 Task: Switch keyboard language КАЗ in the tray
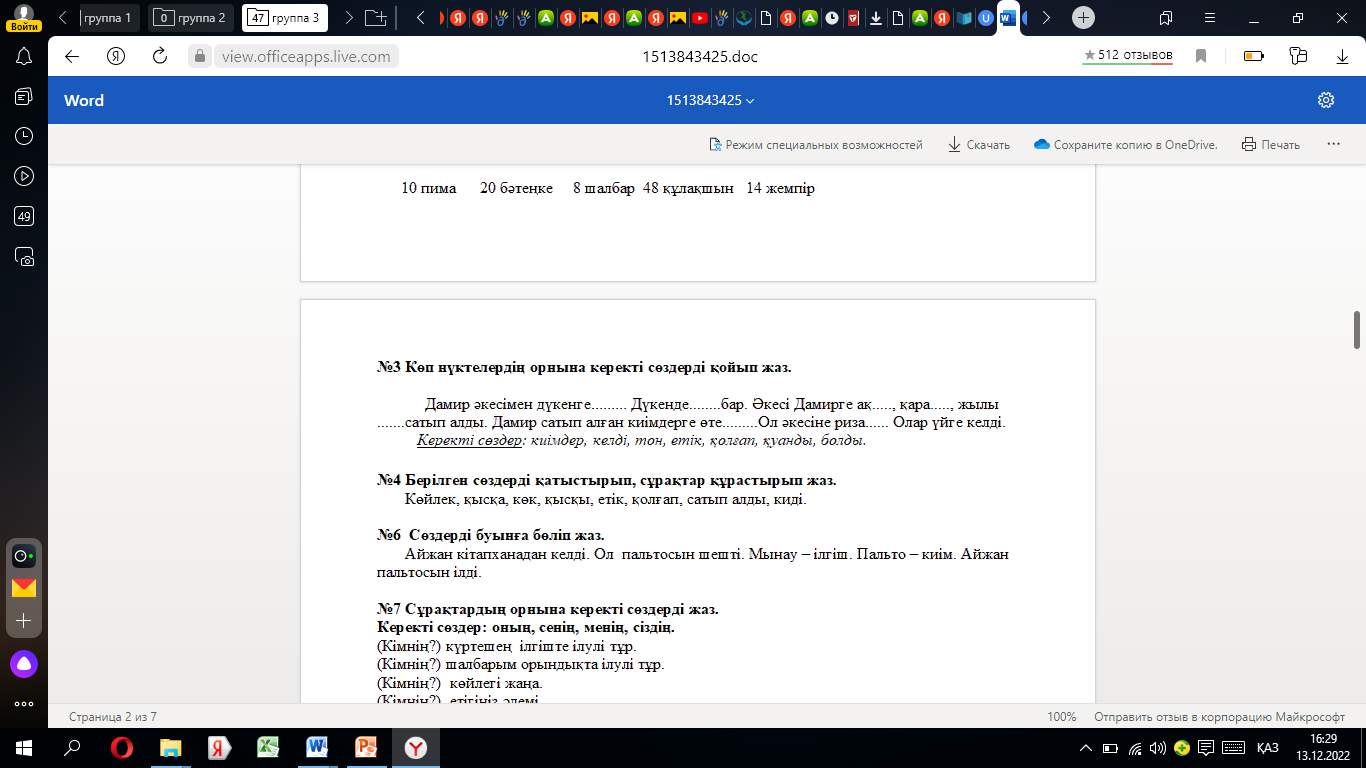click(x=1268, y=748)
